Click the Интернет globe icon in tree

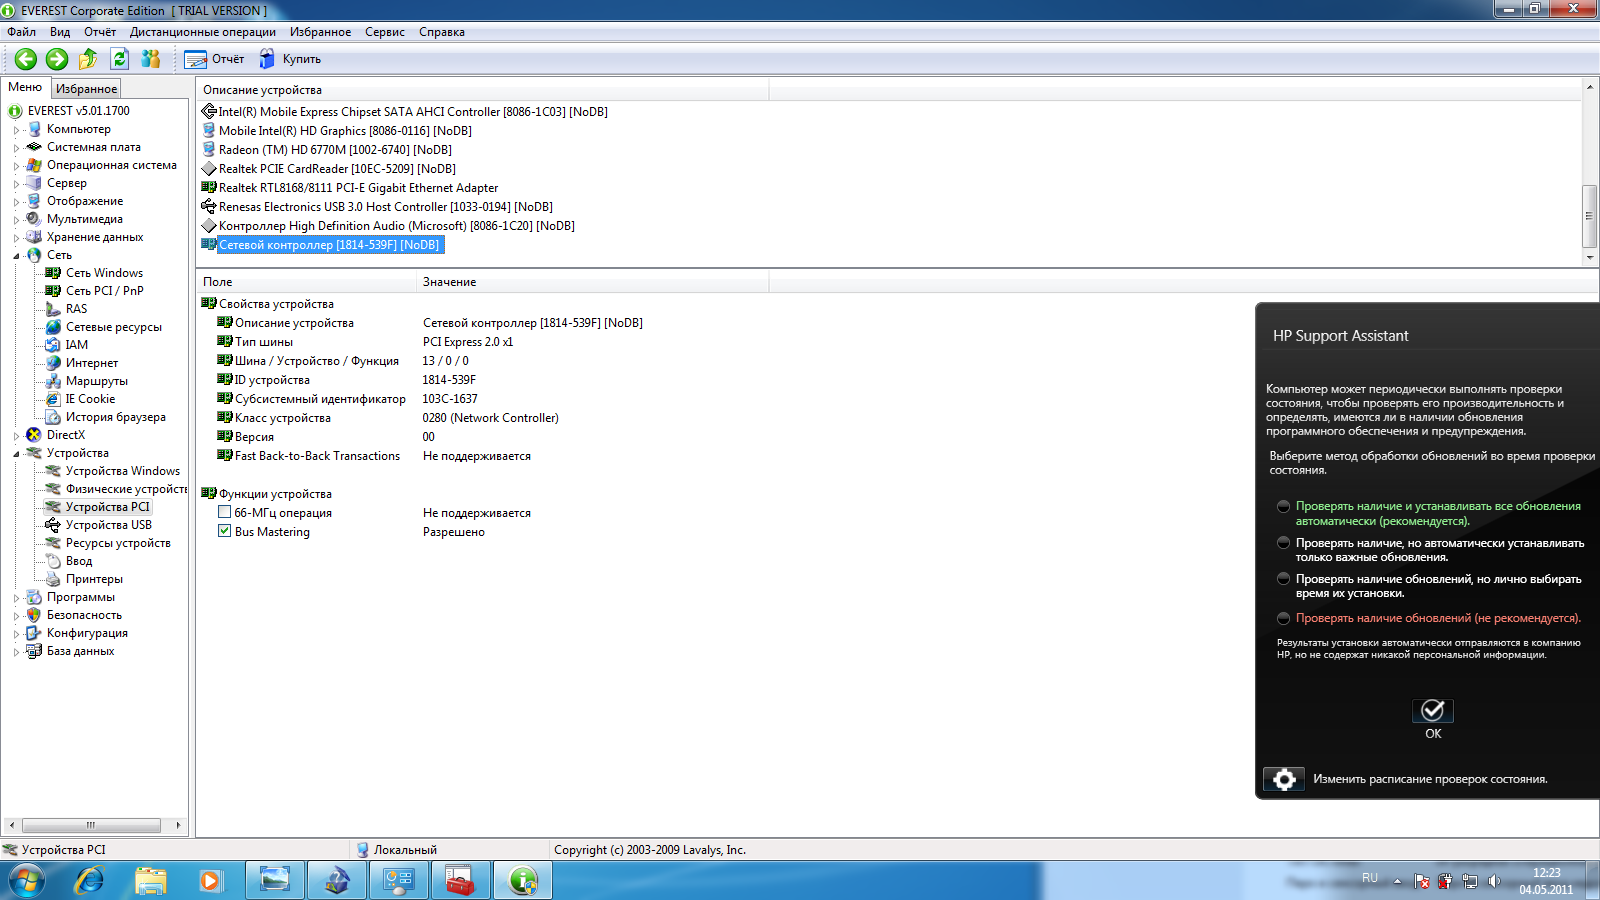53,363
